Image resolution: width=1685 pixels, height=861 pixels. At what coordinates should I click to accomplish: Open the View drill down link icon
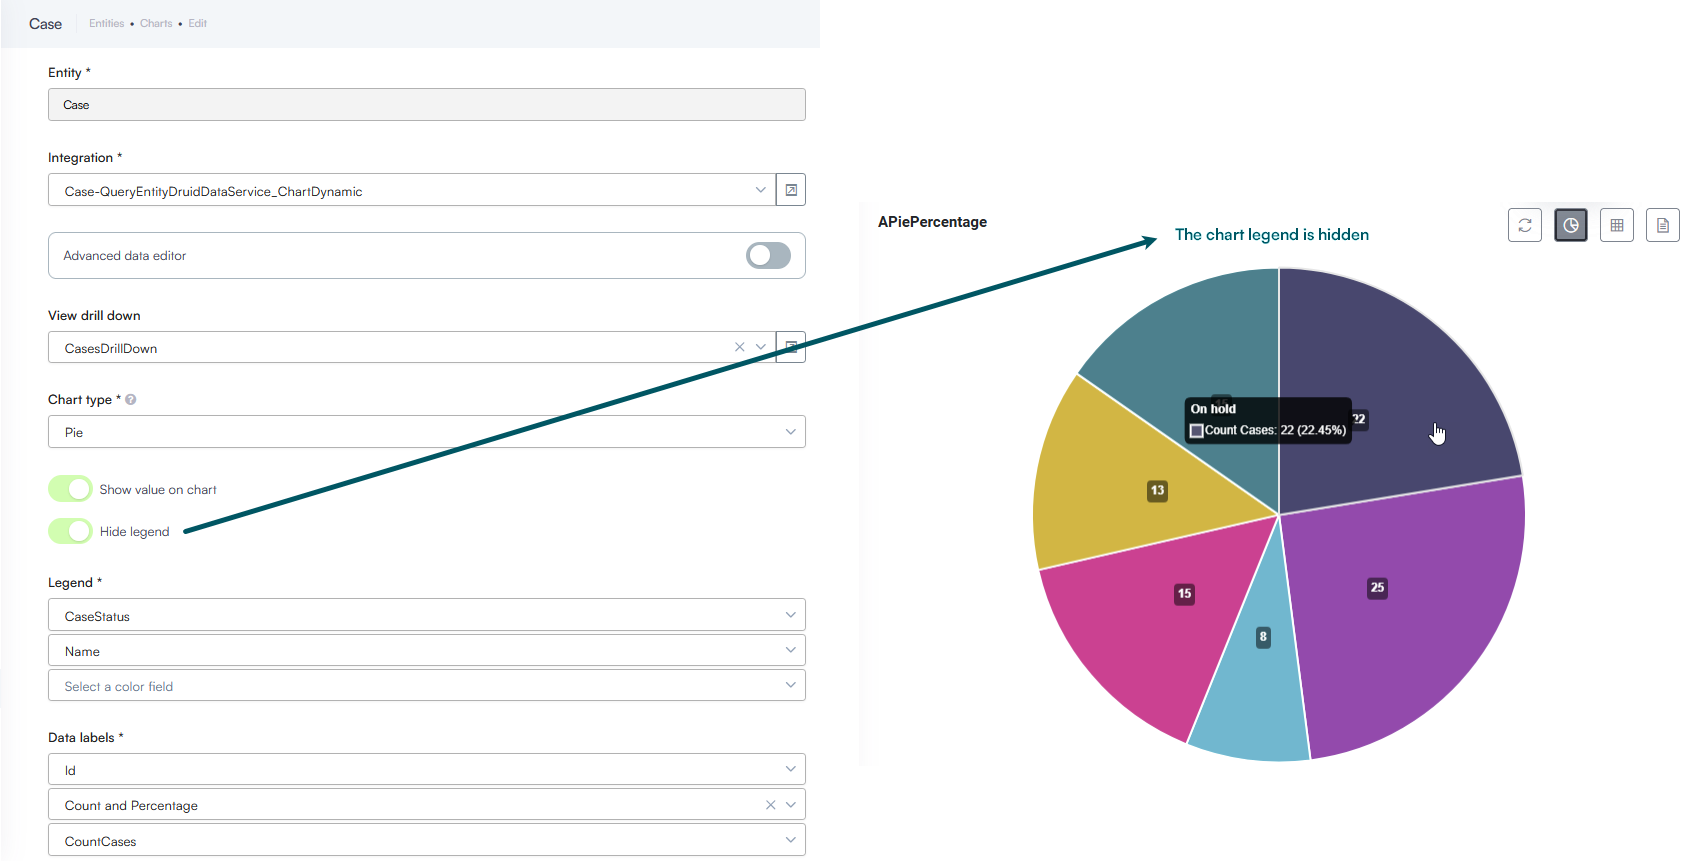[791, 347]
